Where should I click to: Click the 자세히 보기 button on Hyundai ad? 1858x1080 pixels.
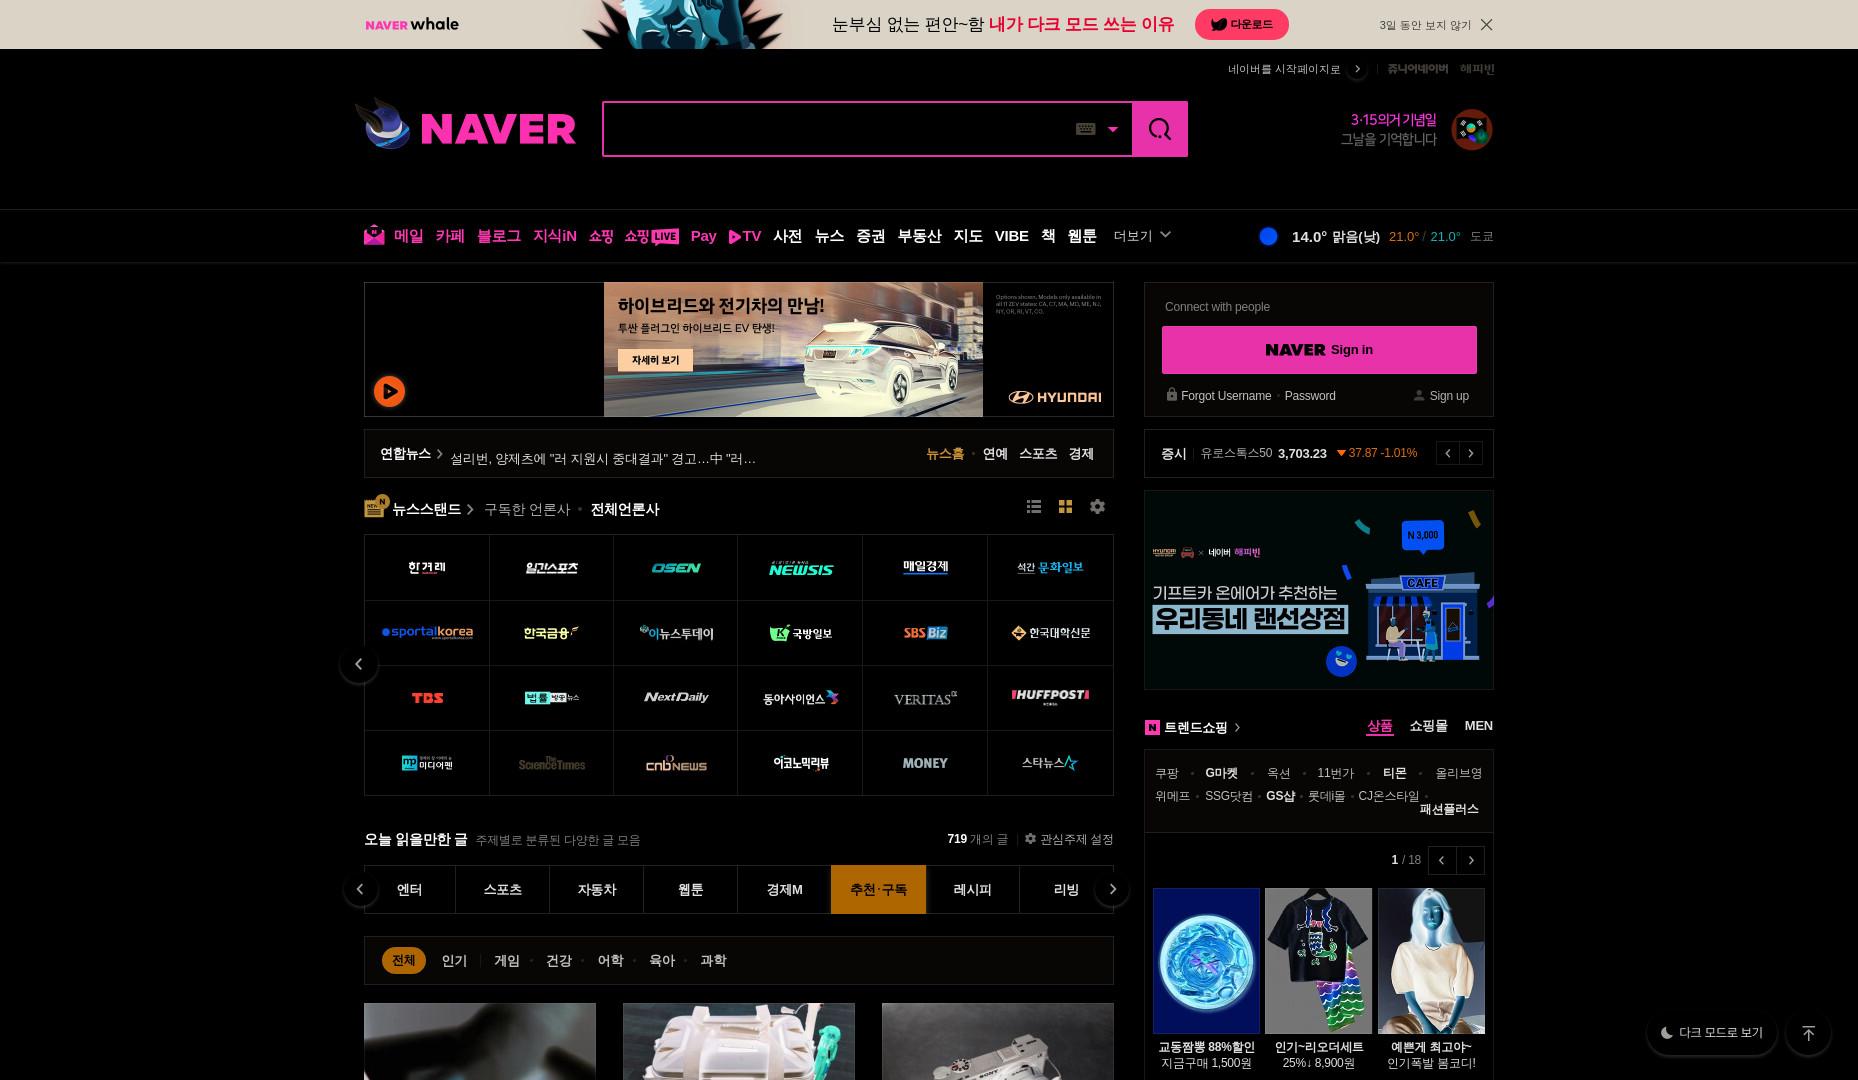pos(655,360)
